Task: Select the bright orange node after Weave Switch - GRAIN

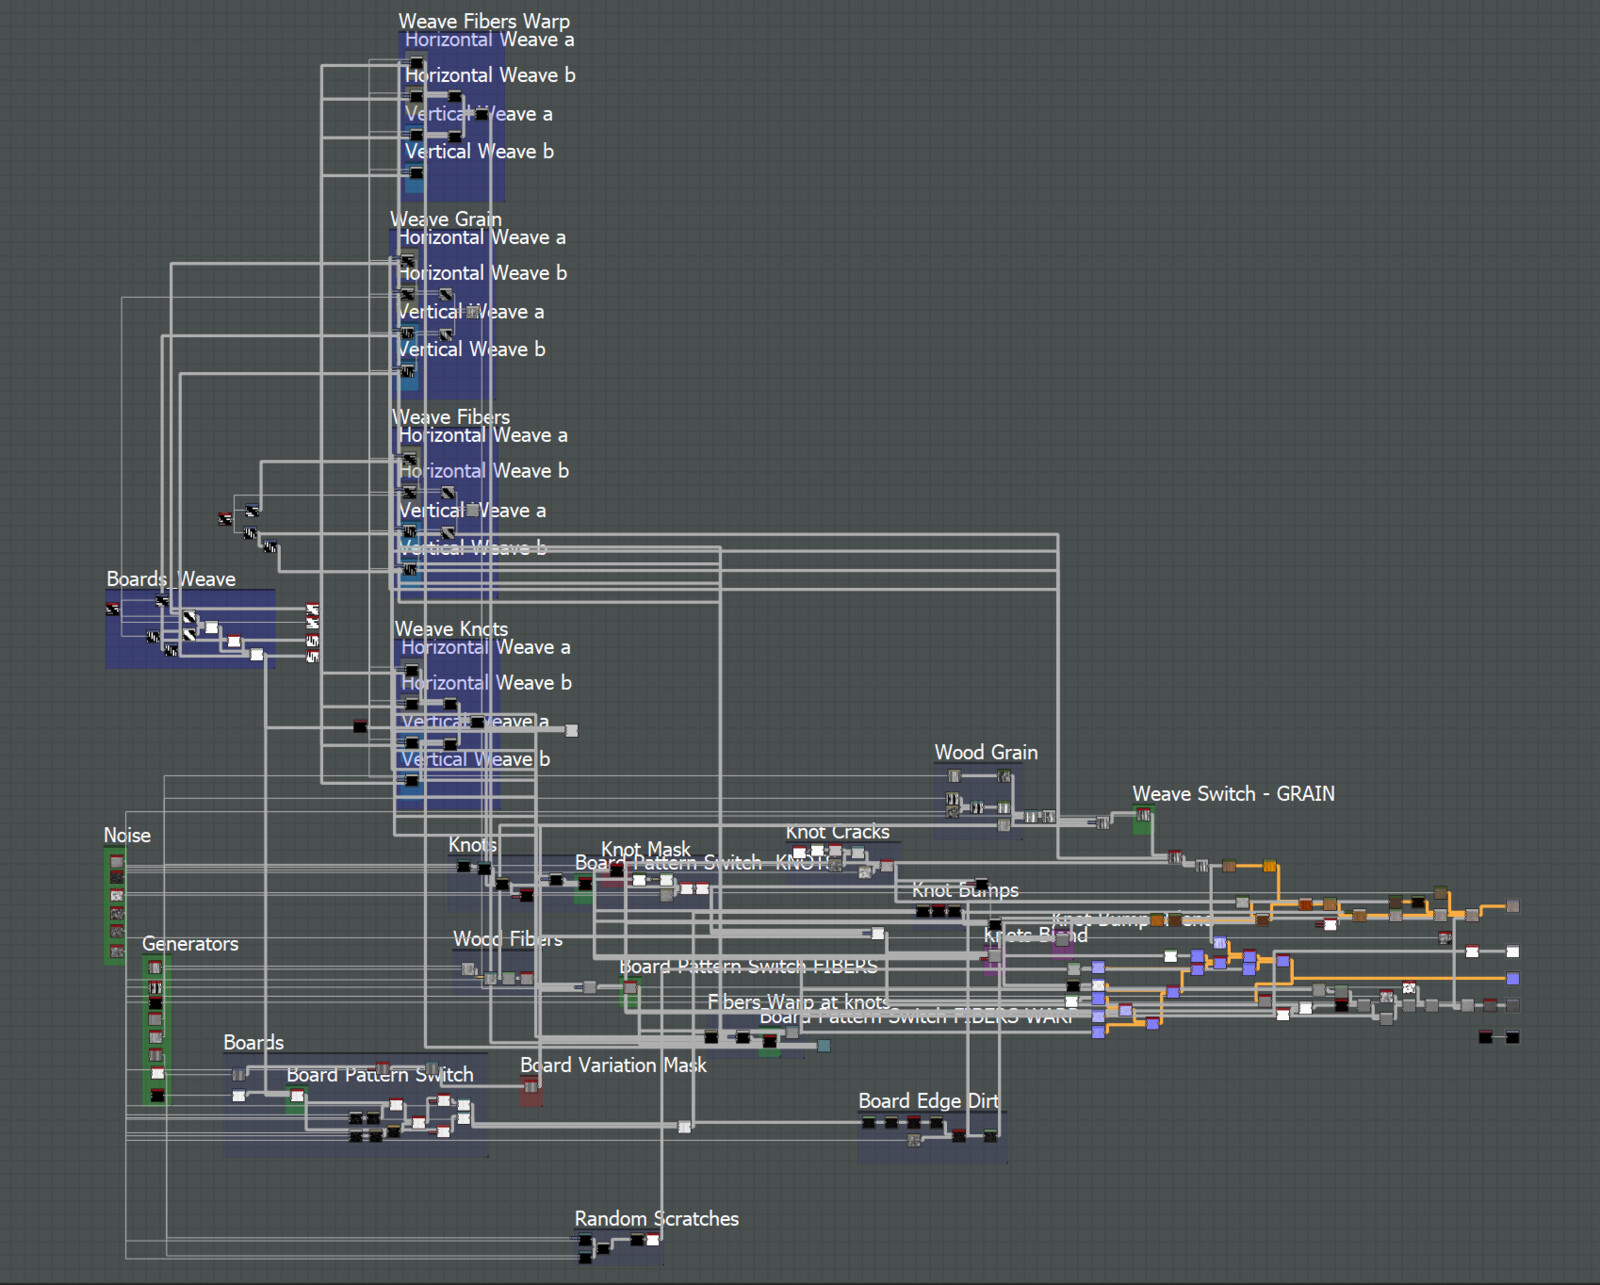Action: click(x=1270, y=866)
